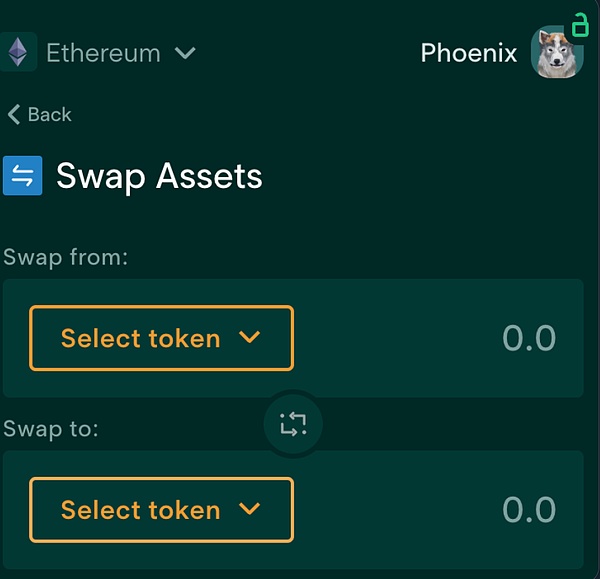
Task: Focus the Swap from amount field
Action: [528, 338]
